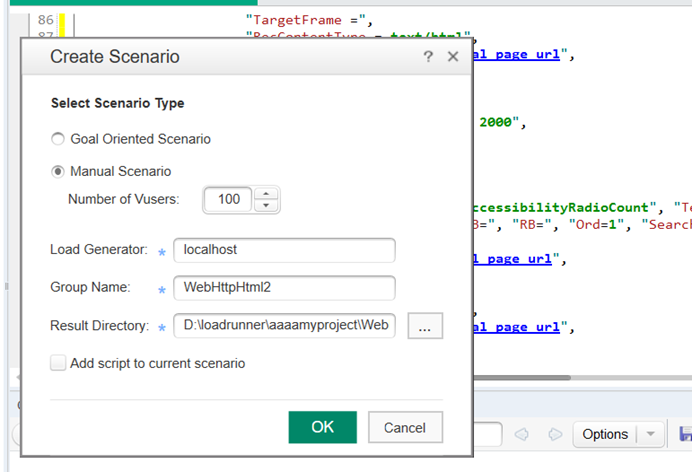
Task: Enable Add script to current scenario
Action: coord(59,363)
